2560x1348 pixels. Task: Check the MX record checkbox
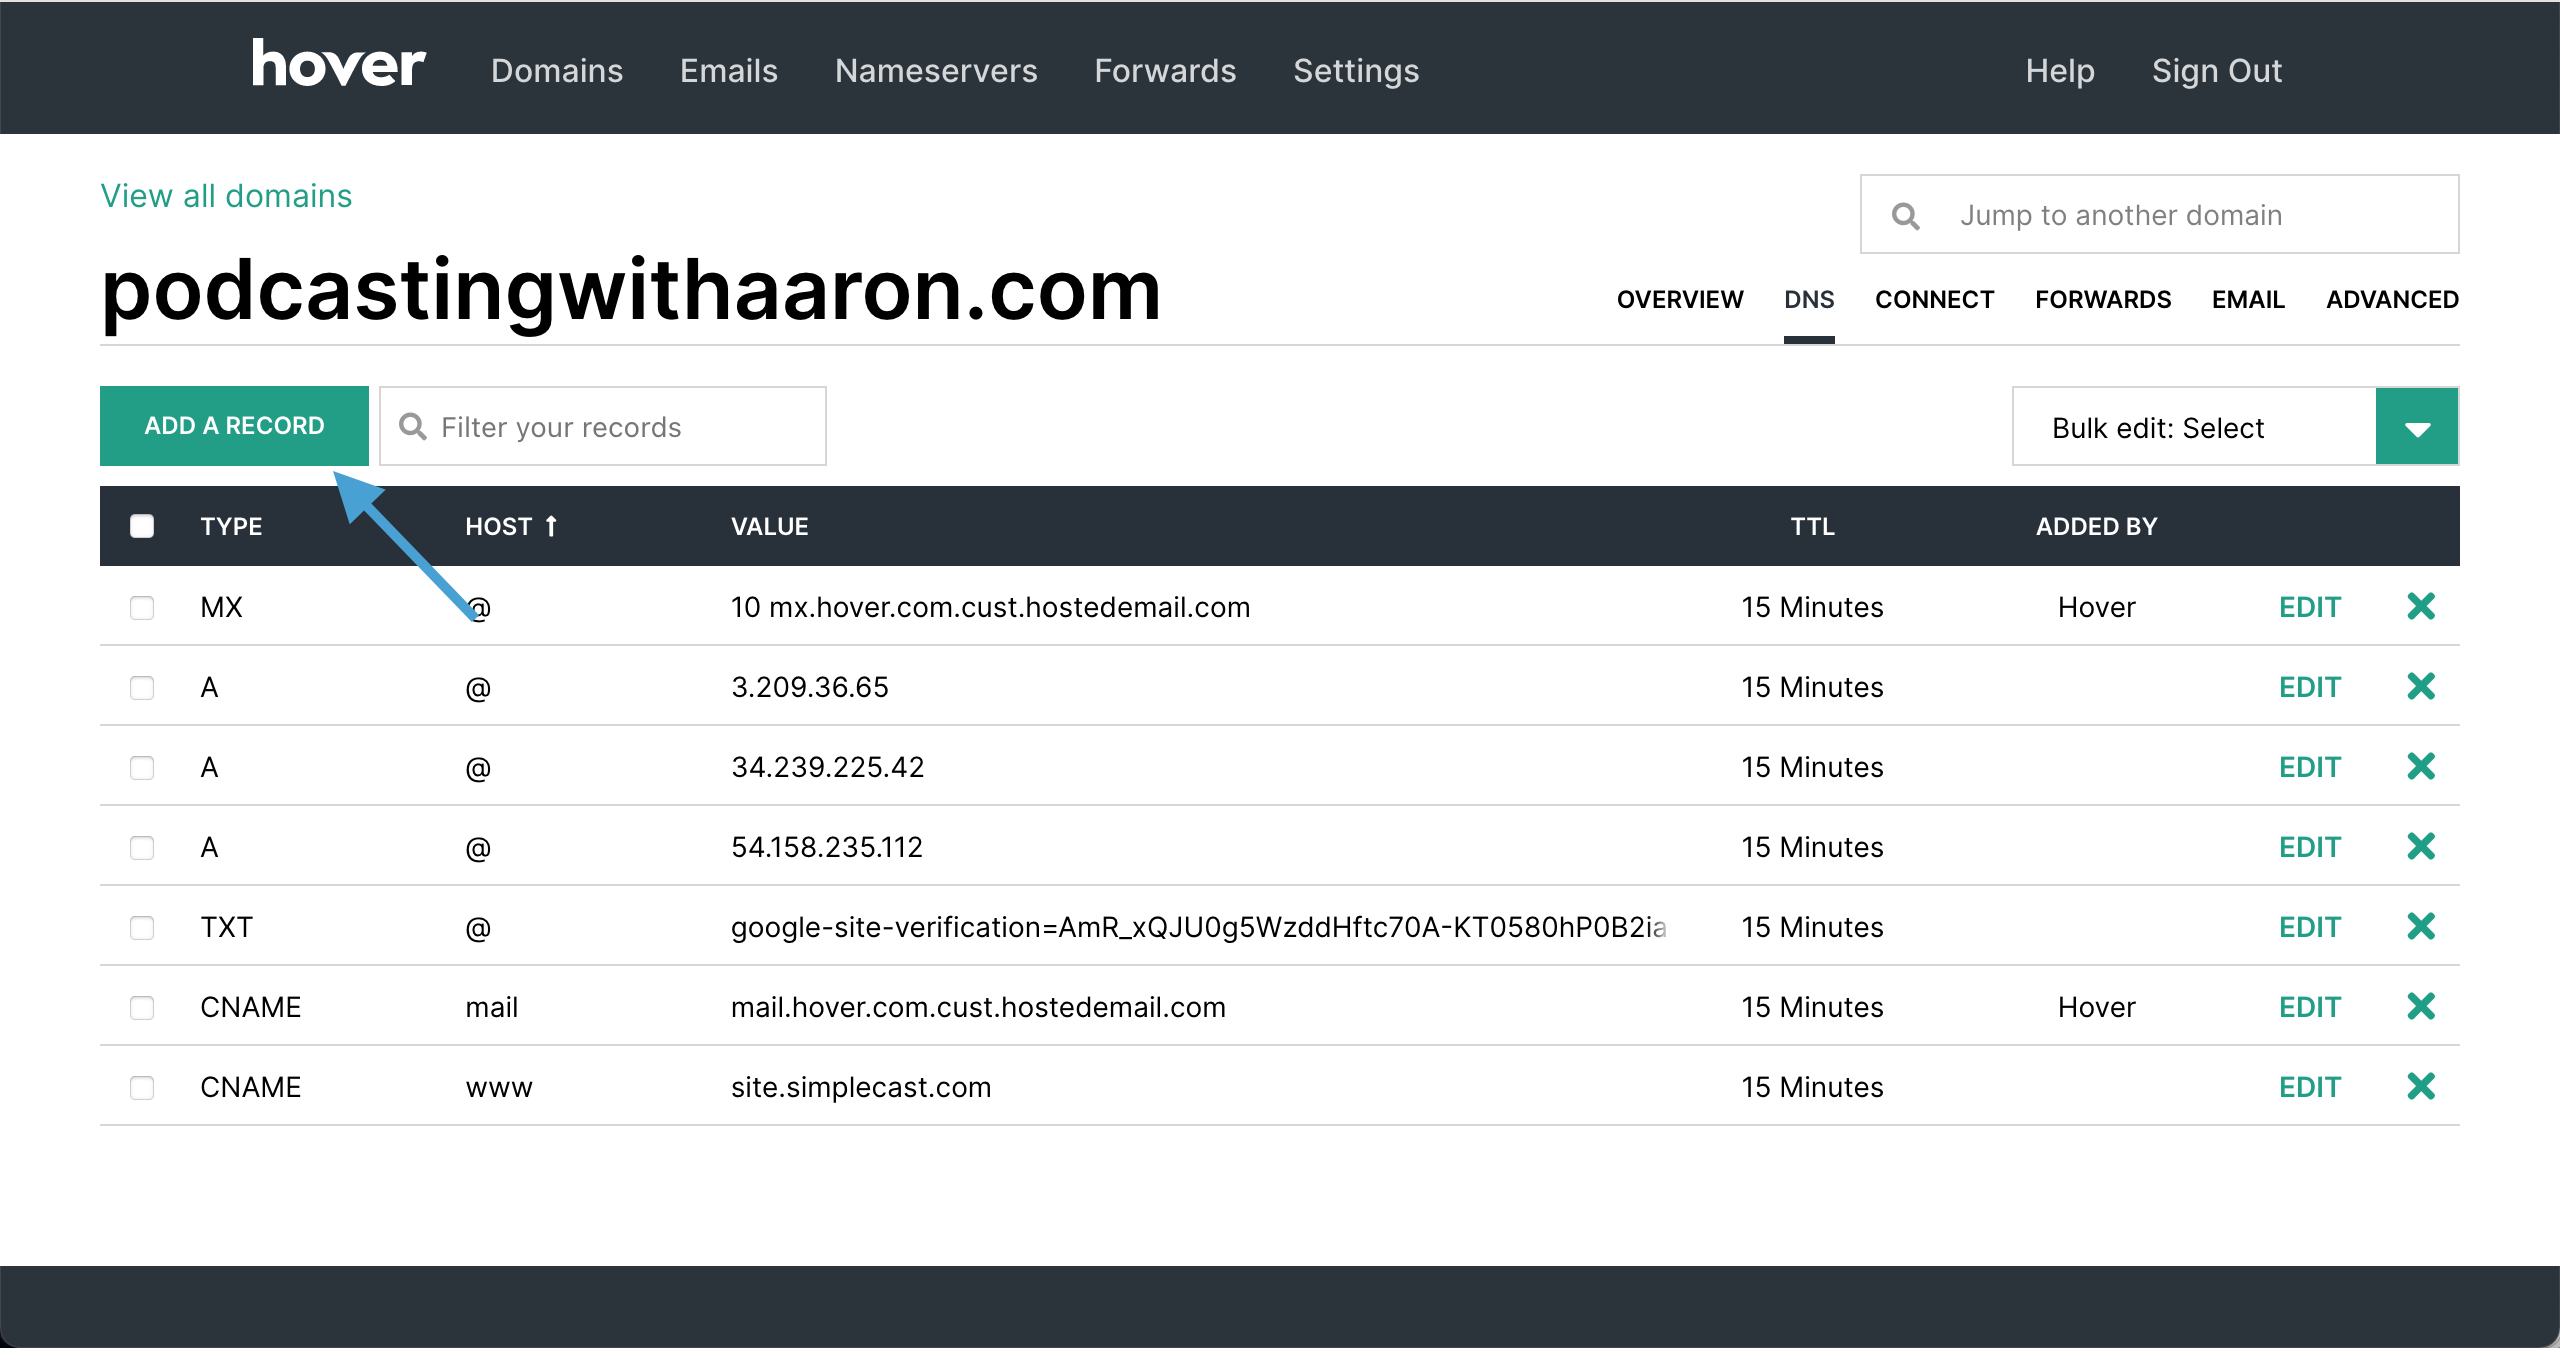point(142,607)
